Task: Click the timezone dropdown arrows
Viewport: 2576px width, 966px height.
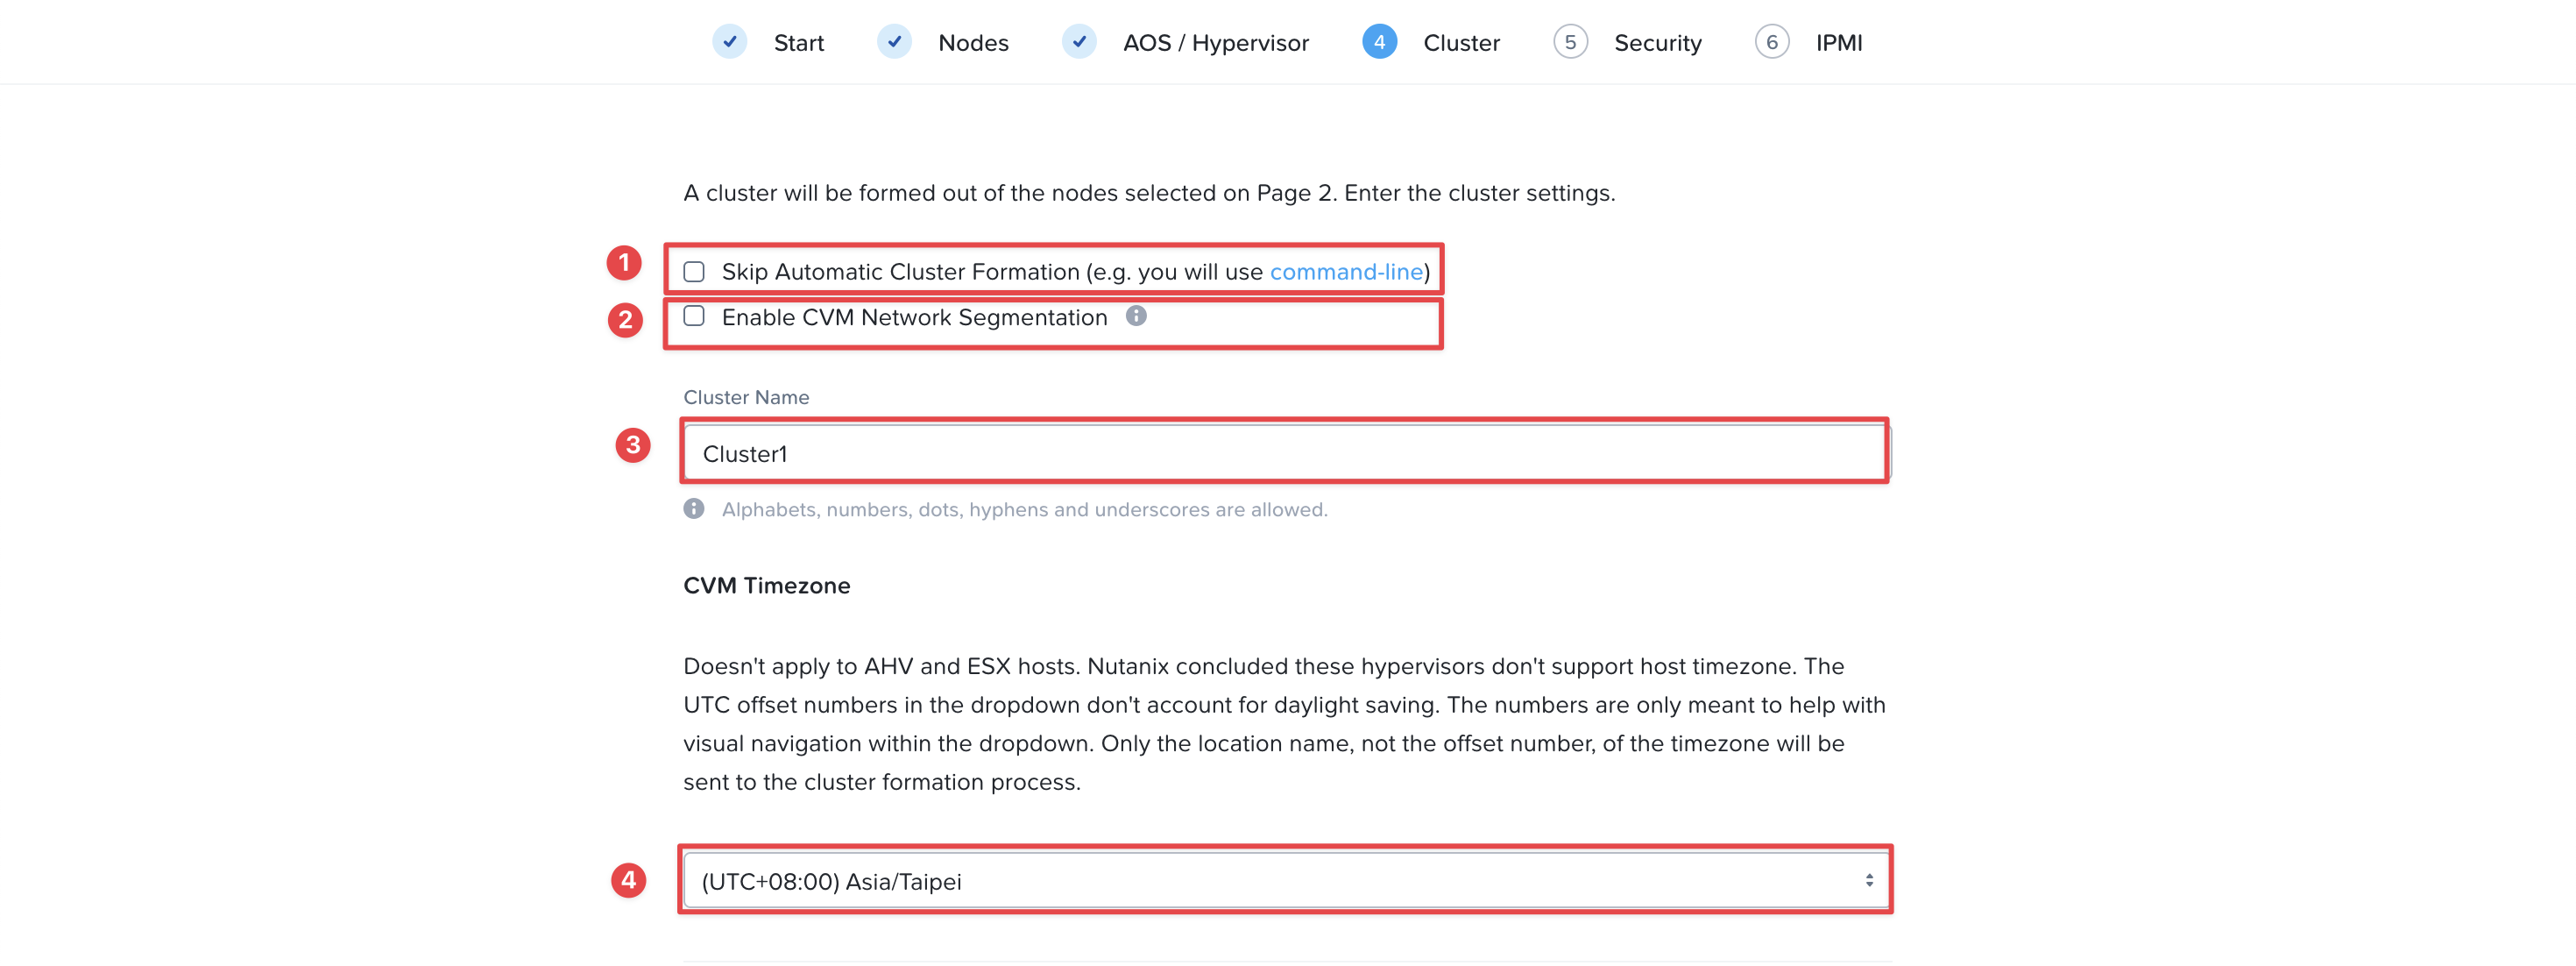Action: 1868,880
